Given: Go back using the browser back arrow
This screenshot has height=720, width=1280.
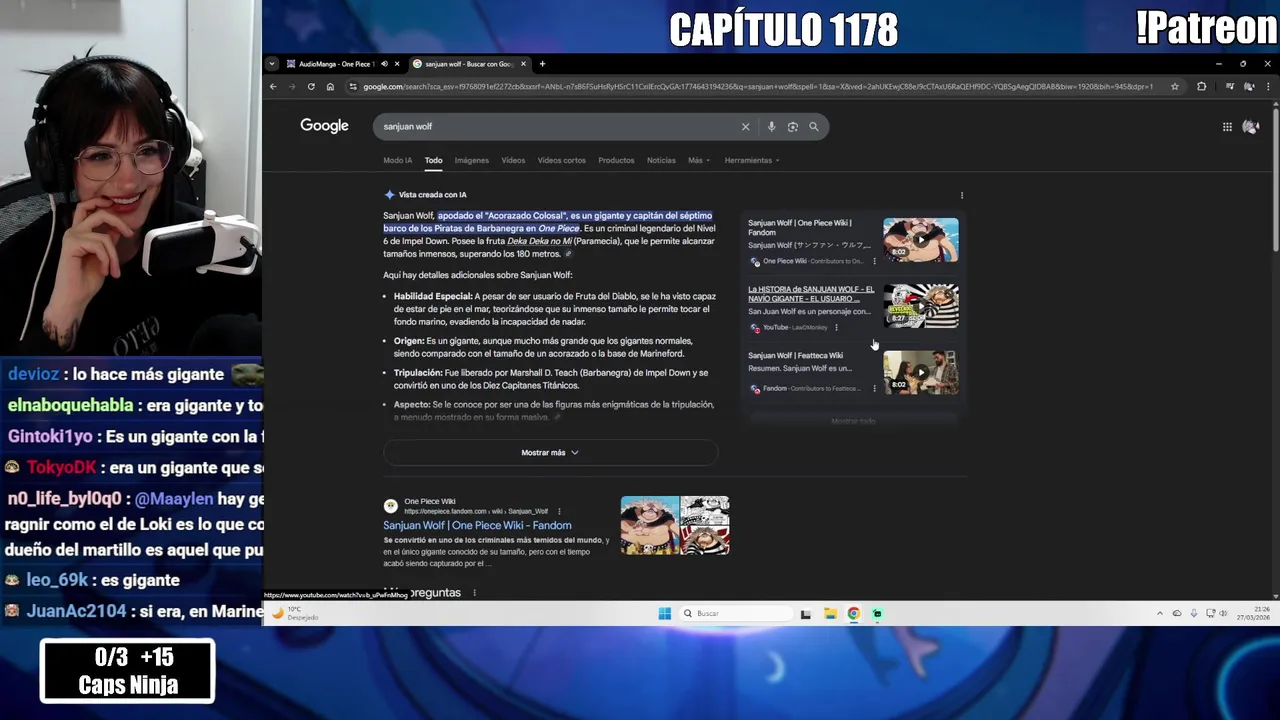Looking at the screenshot, I should [273, 86].
